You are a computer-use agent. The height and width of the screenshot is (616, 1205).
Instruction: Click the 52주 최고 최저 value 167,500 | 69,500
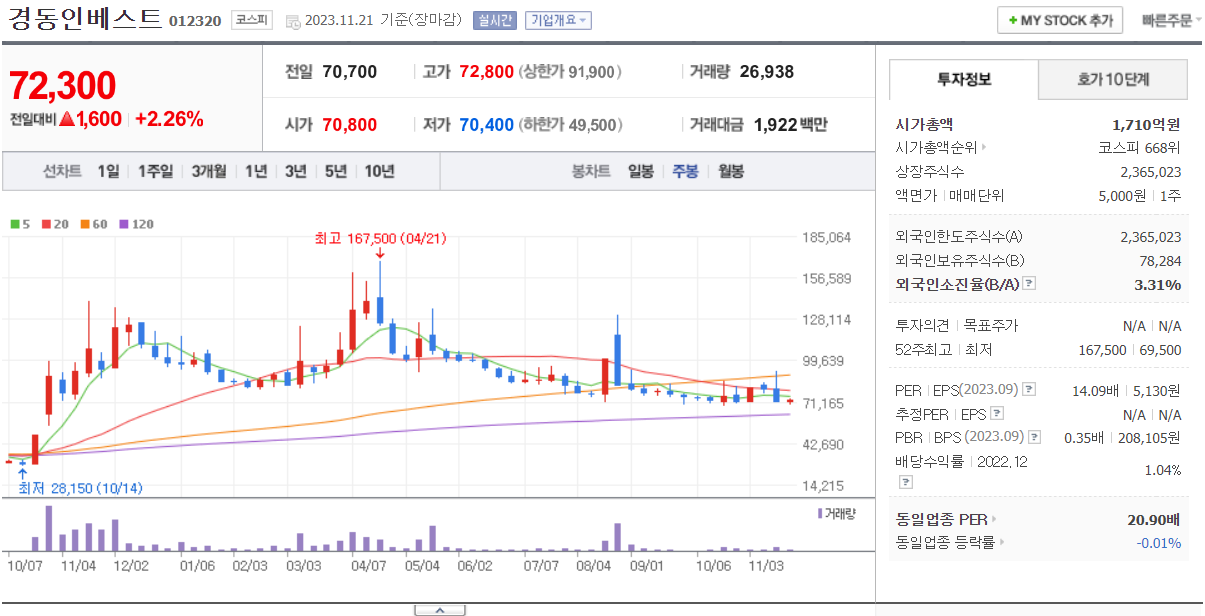point(1132,350)
